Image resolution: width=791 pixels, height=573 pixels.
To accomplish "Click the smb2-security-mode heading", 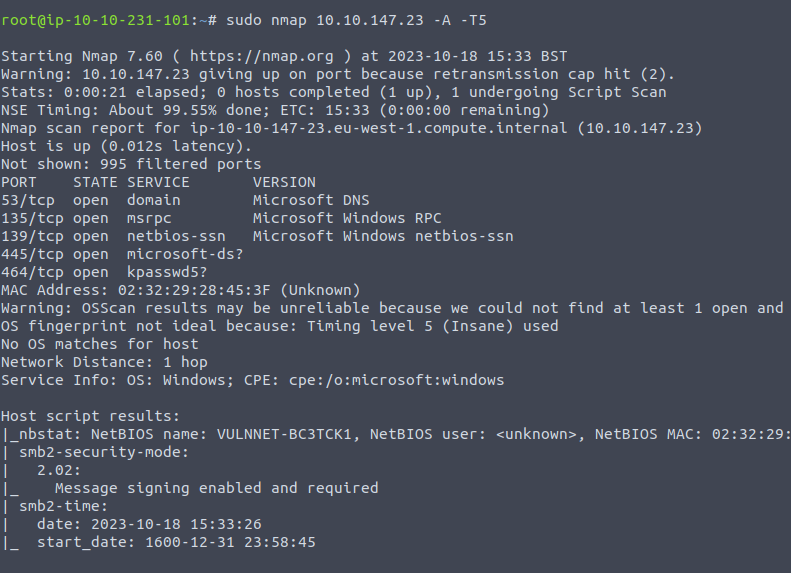I will pos(104,452).
